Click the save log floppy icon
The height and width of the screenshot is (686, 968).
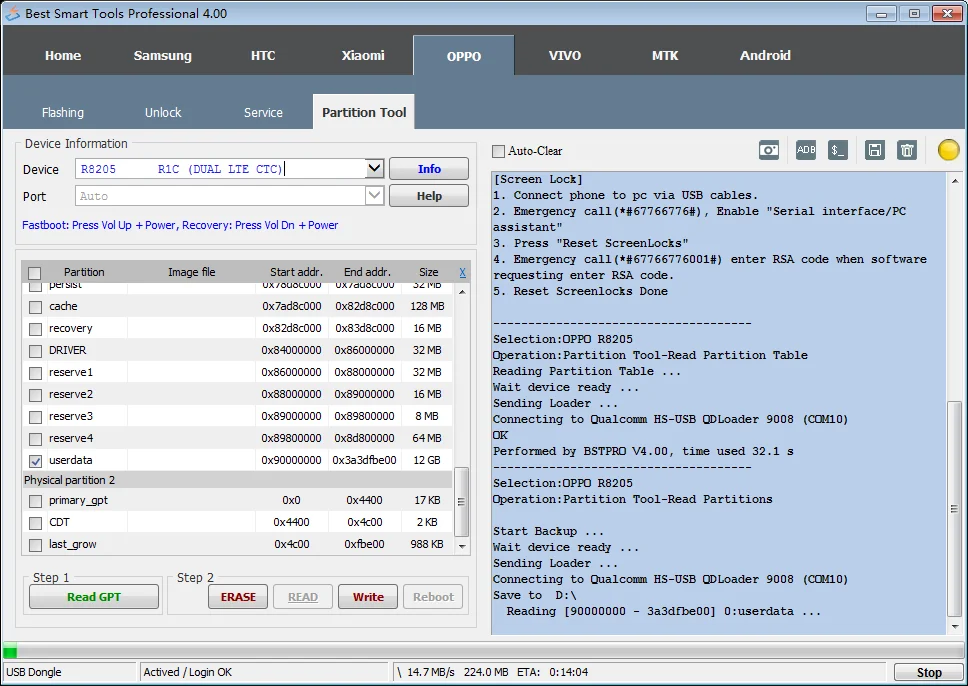874,150
